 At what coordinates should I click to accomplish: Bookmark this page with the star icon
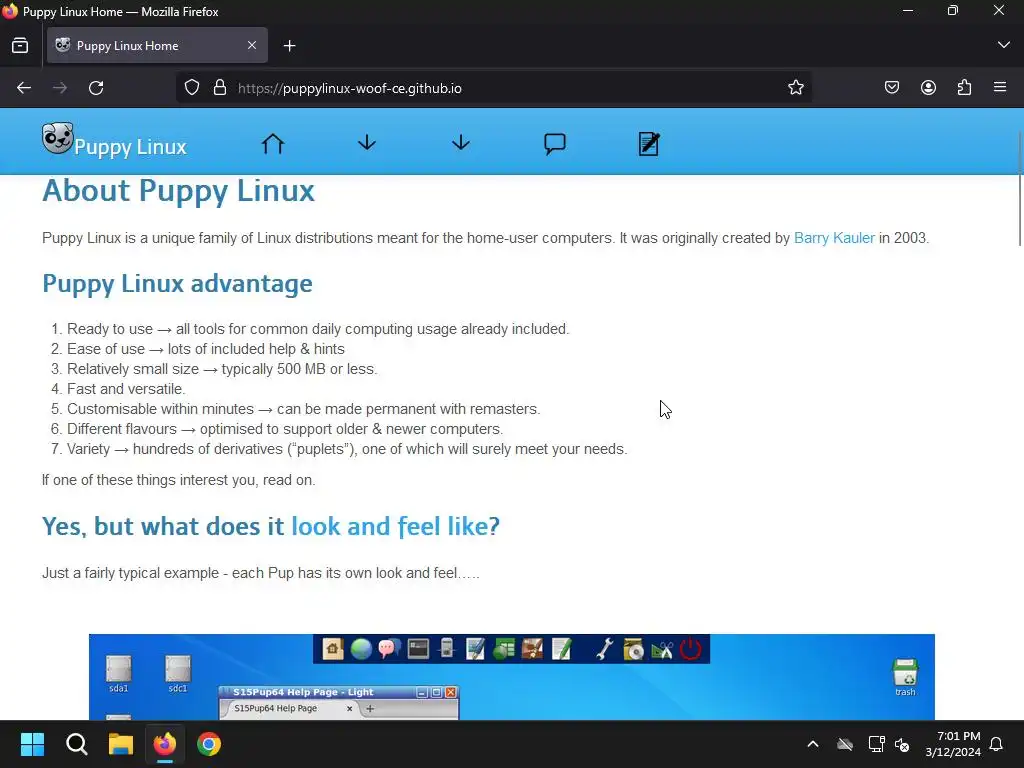(x=795, y=88)
